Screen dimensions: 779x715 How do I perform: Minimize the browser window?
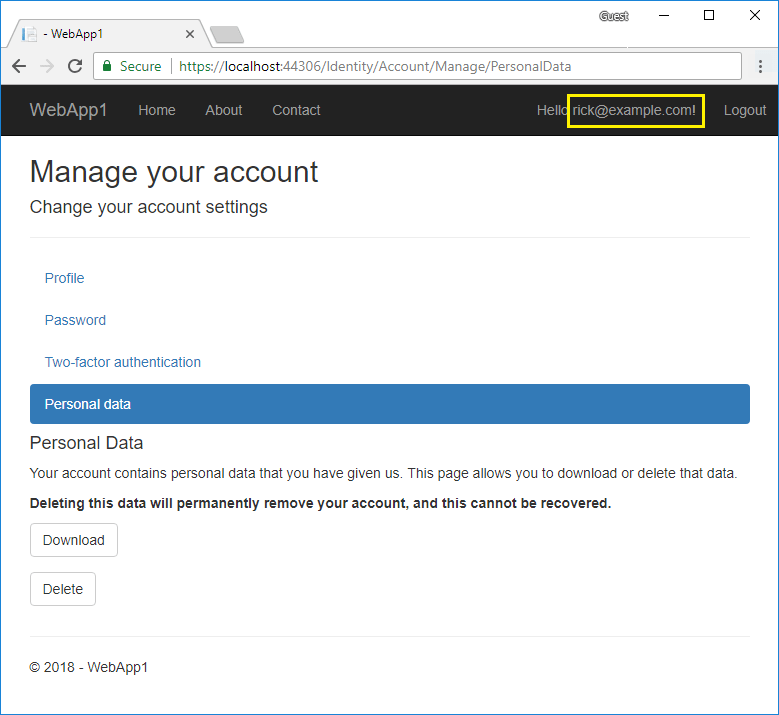664,15
